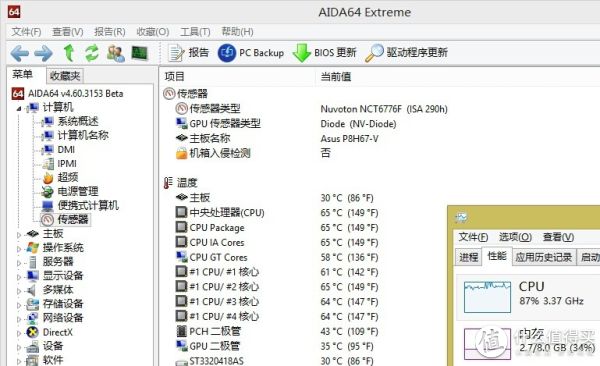Open the 文件(F) menu in AIDA64
The height and width of the screenshot is (366, 600).
26,32
